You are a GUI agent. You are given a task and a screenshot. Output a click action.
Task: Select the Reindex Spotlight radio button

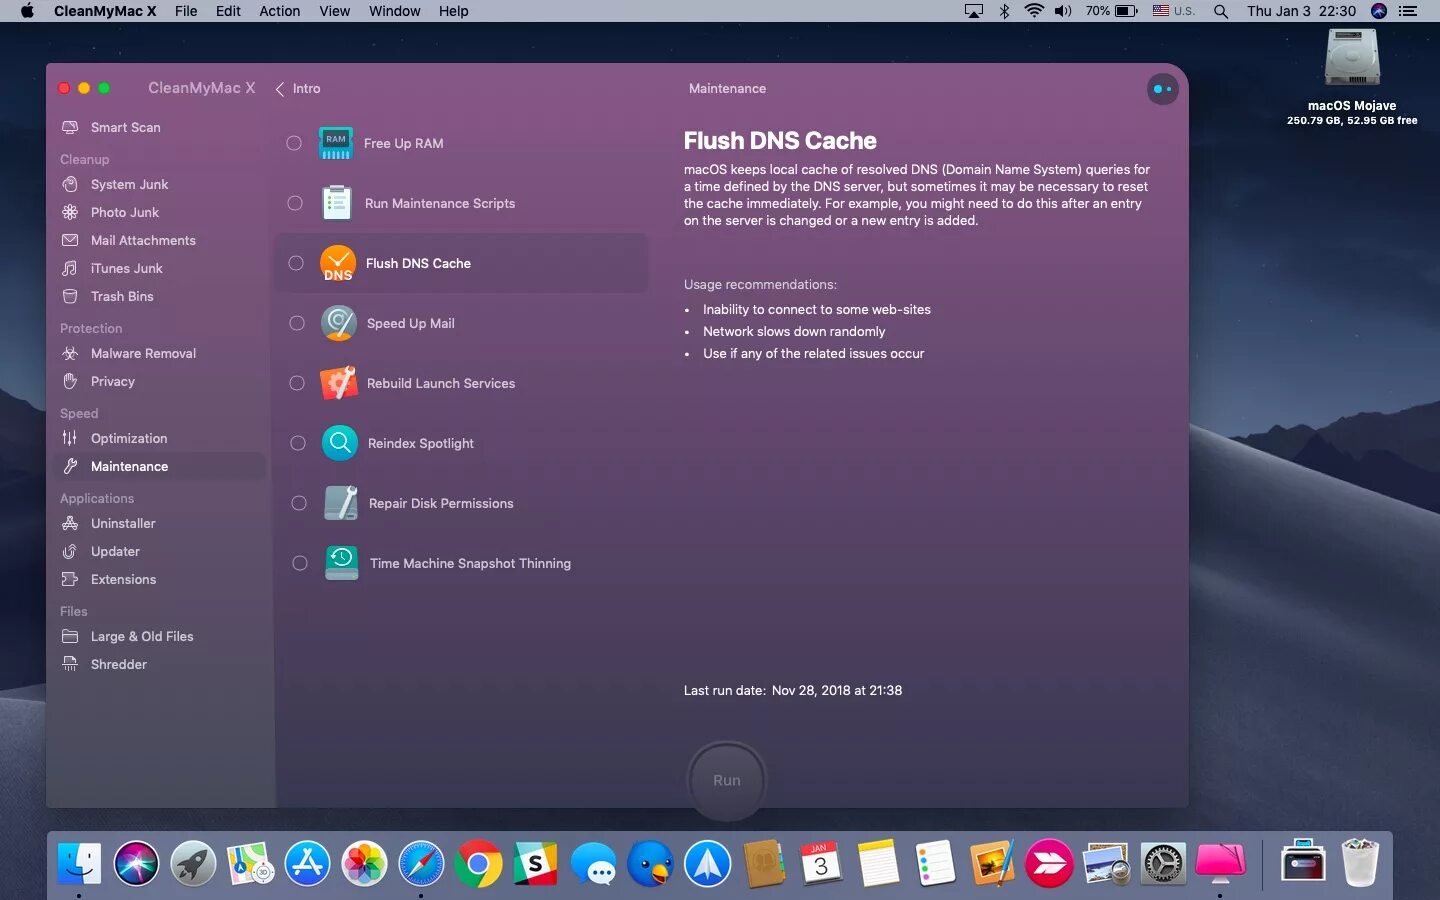tap(298, 443)
